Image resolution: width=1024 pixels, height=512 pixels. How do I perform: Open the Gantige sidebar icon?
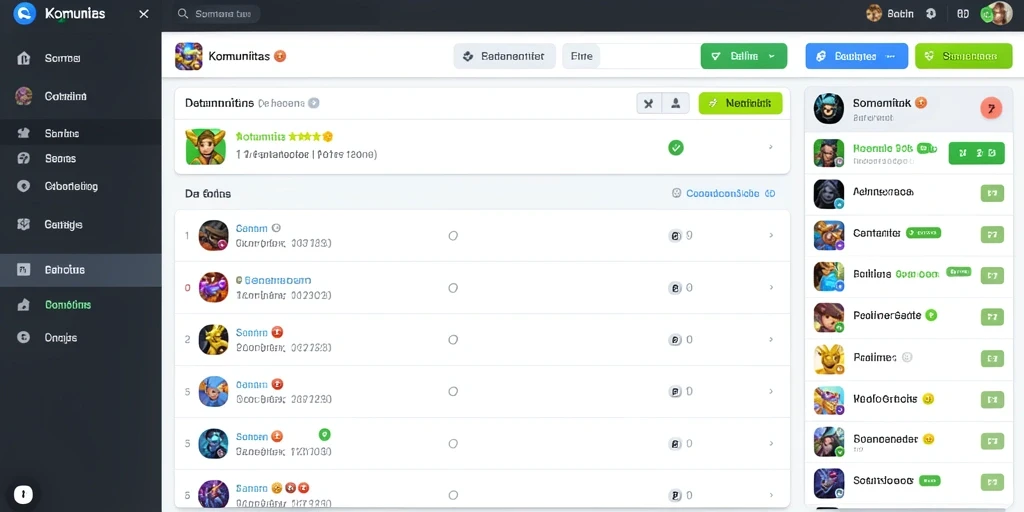click(24, 224)
